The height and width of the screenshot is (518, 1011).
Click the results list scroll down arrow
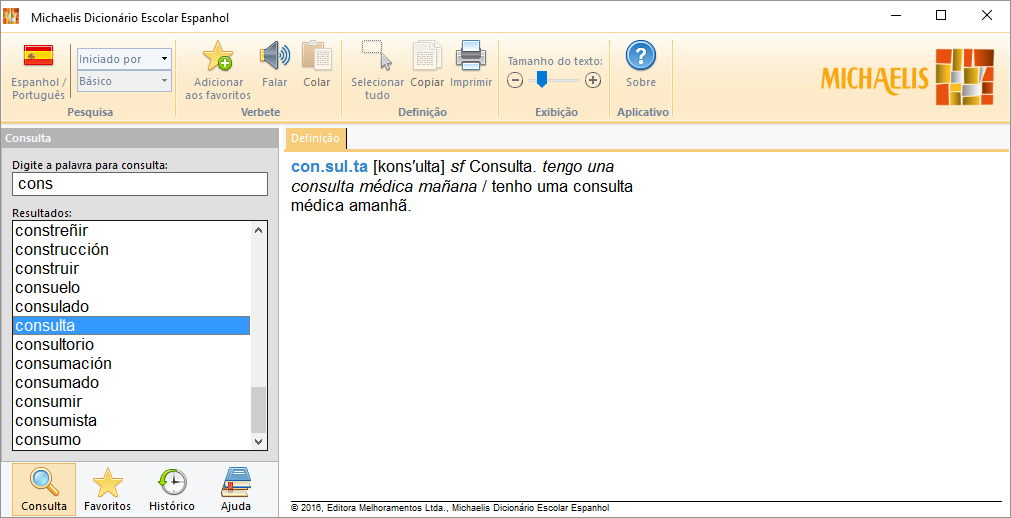259,441
